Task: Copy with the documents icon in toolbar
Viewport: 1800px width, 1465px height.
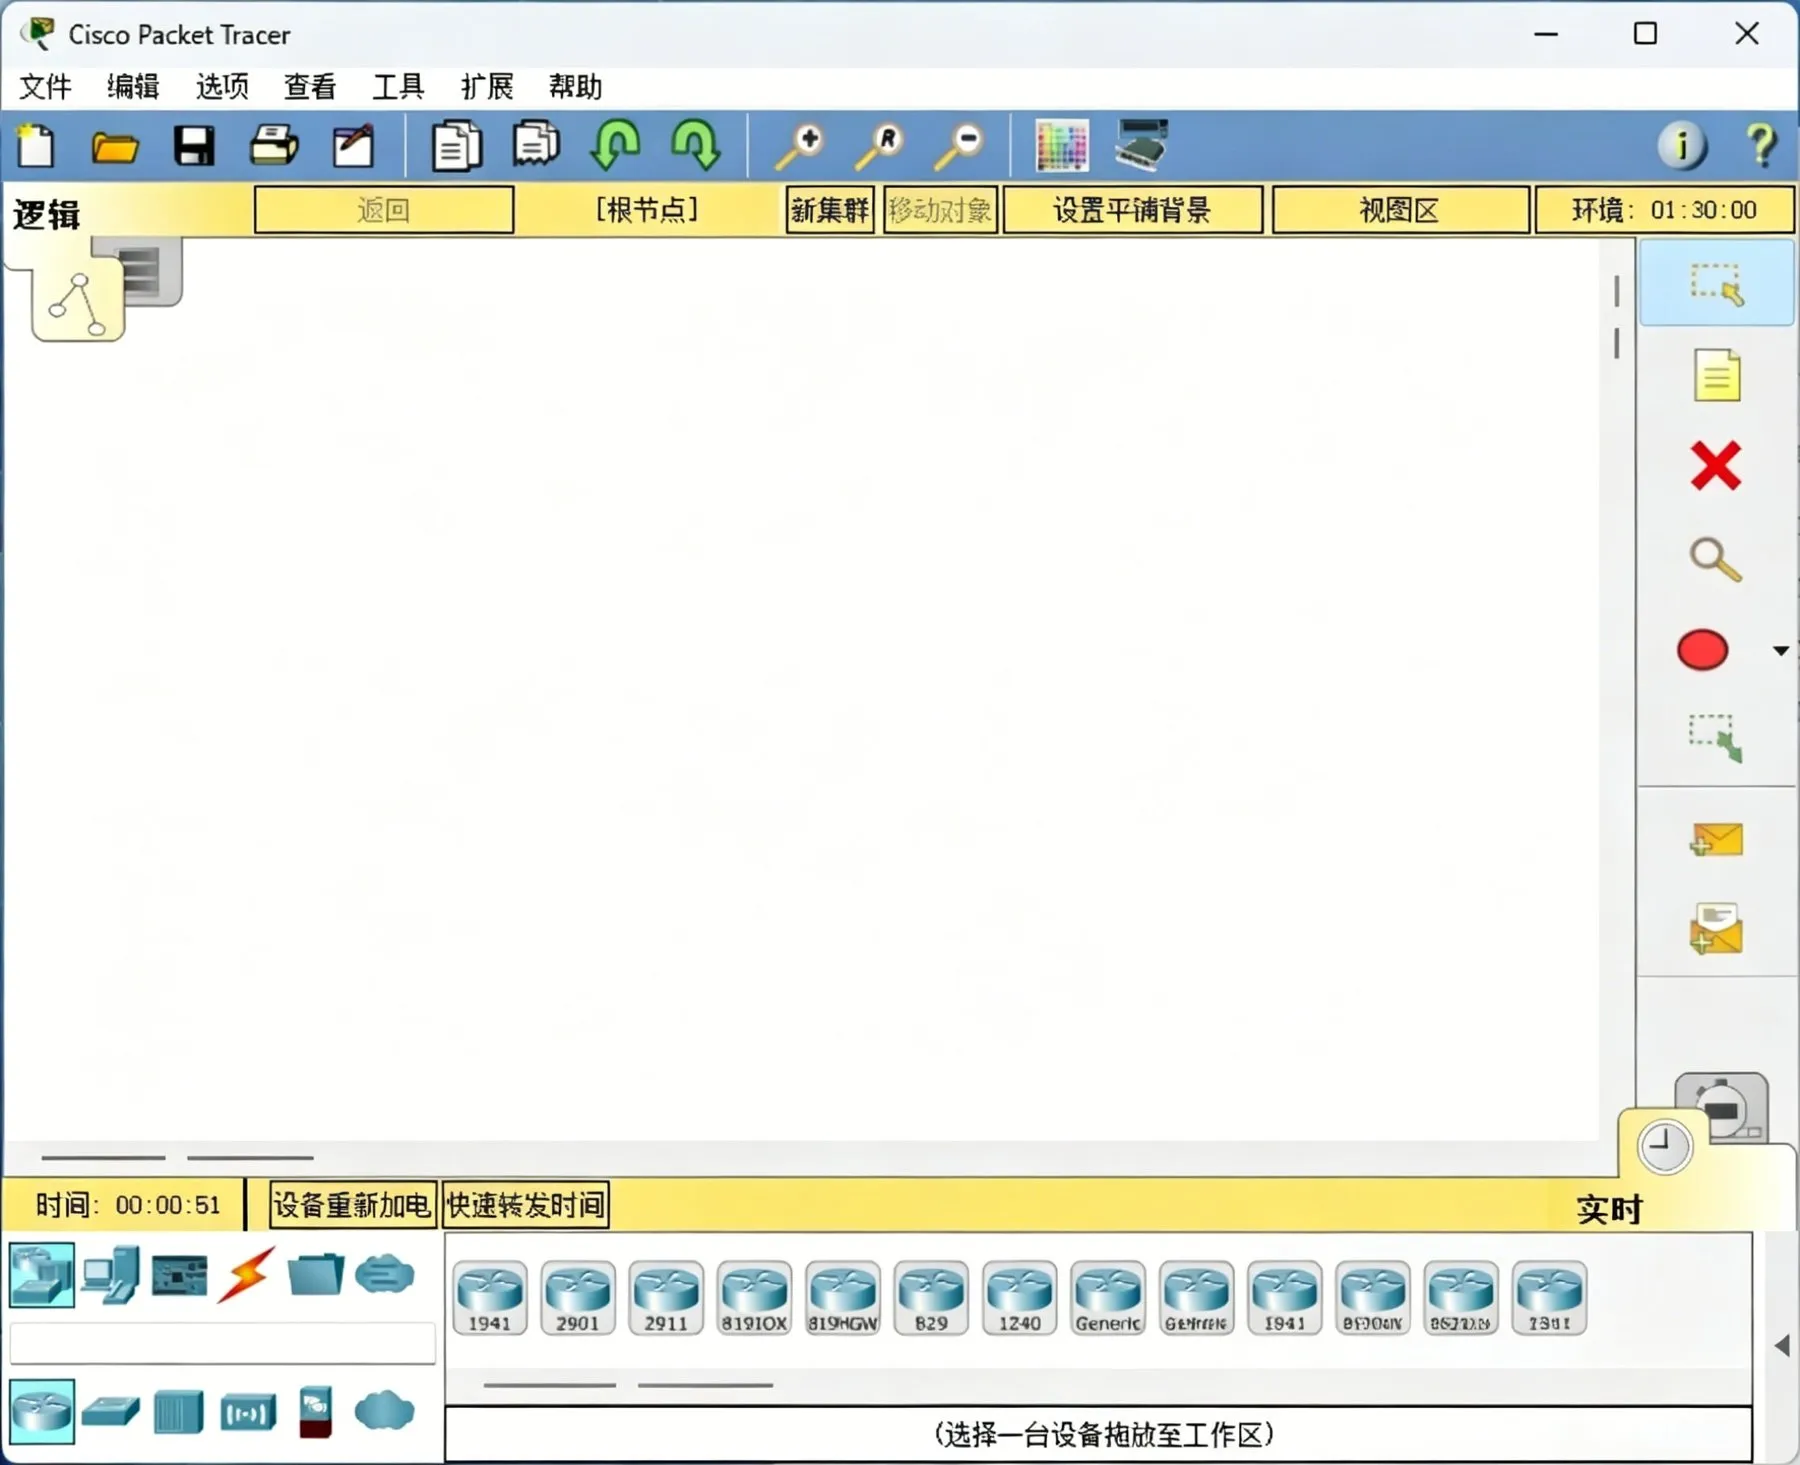Action: click(456, 146)
